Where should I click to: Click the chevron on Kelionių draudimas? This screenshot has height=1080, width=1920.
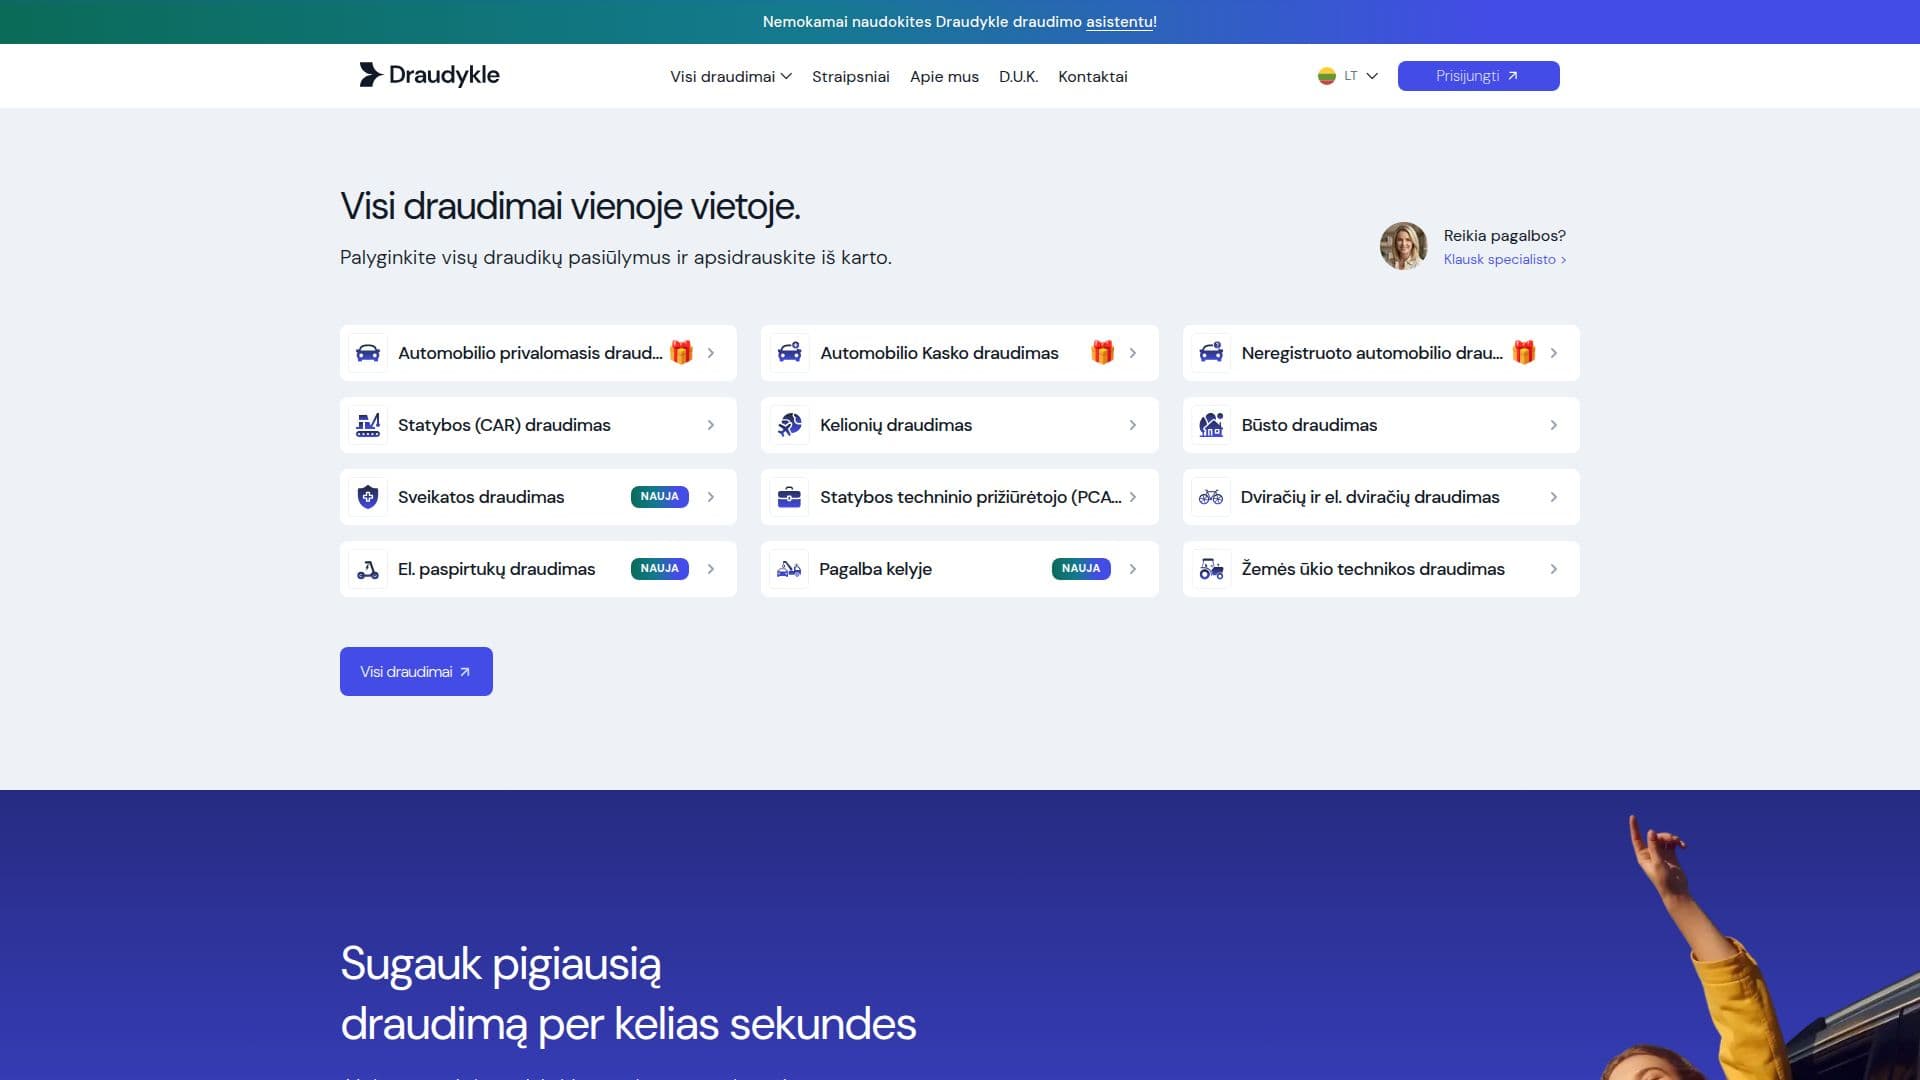click(x=1133, y=425)
